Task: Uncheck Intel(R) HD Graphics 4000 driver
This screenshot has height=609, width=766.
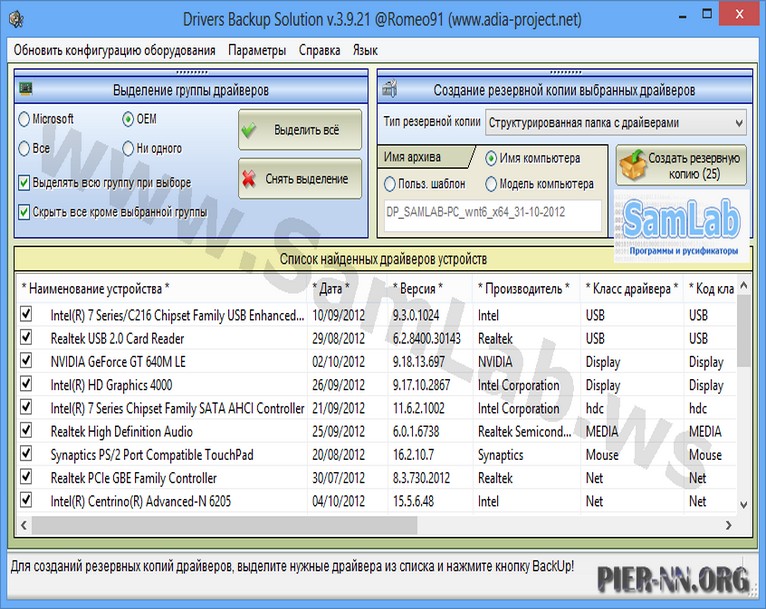Action: tap(26, 384)
